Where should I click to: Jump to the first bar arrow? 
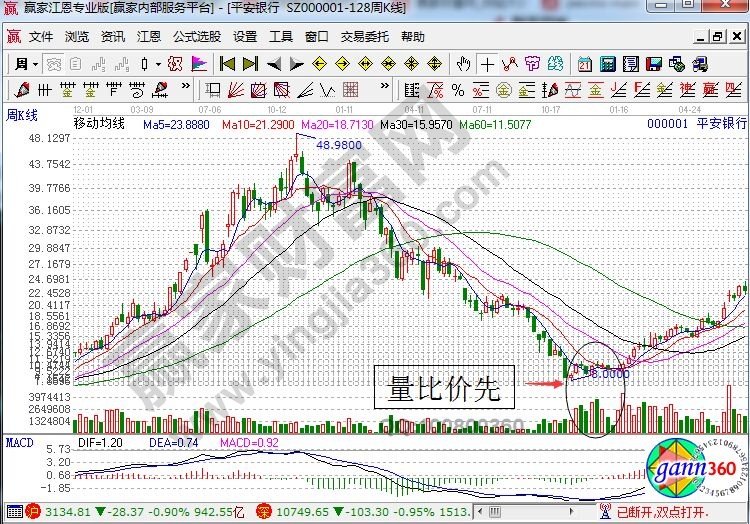226,64
